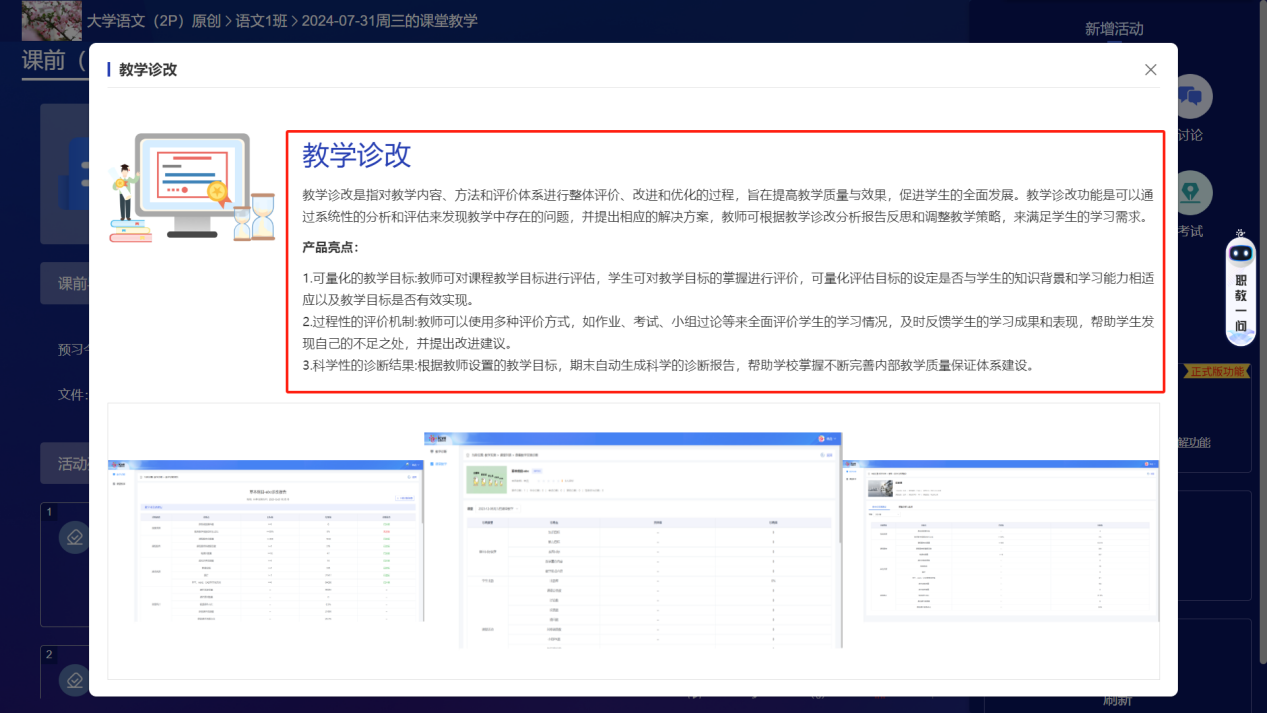Close the 教学诊改 dialog
The image size is (1267, 713).
pyautogui.click(x=1150, y=69)
